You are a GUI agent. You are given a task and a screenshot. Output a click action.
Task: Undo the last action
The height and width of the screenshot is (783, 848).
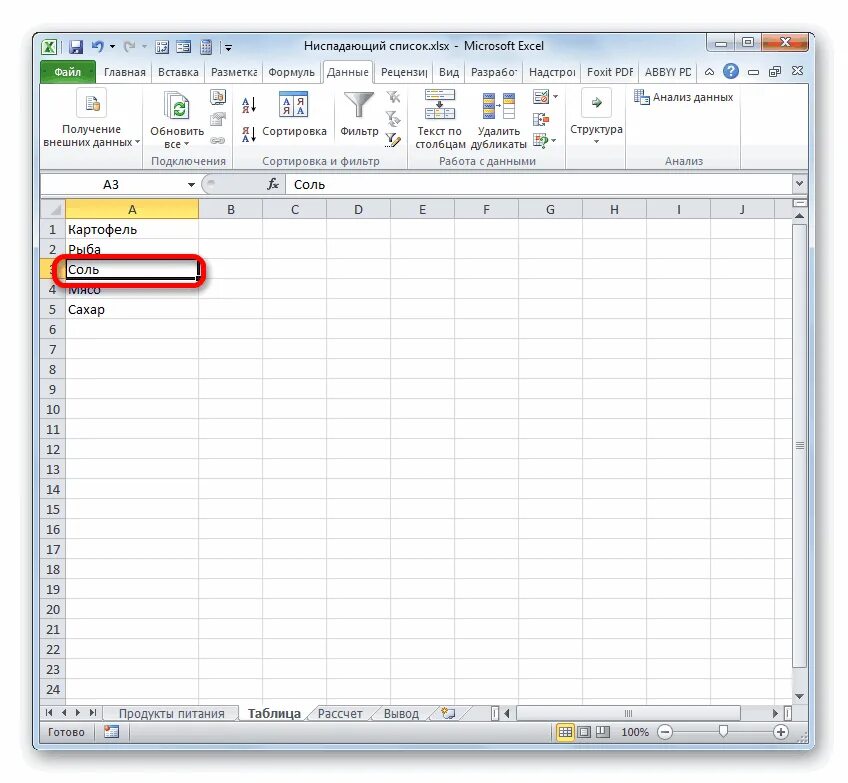[97, 47]
